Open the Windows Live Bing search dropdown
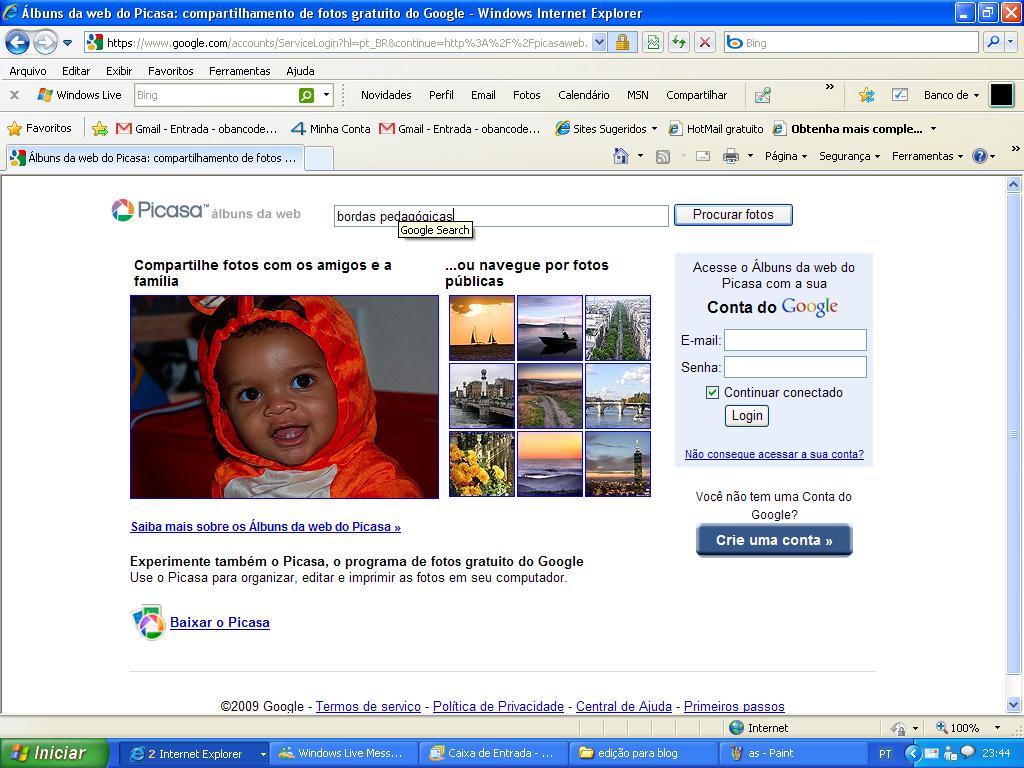 coord(327,95)
